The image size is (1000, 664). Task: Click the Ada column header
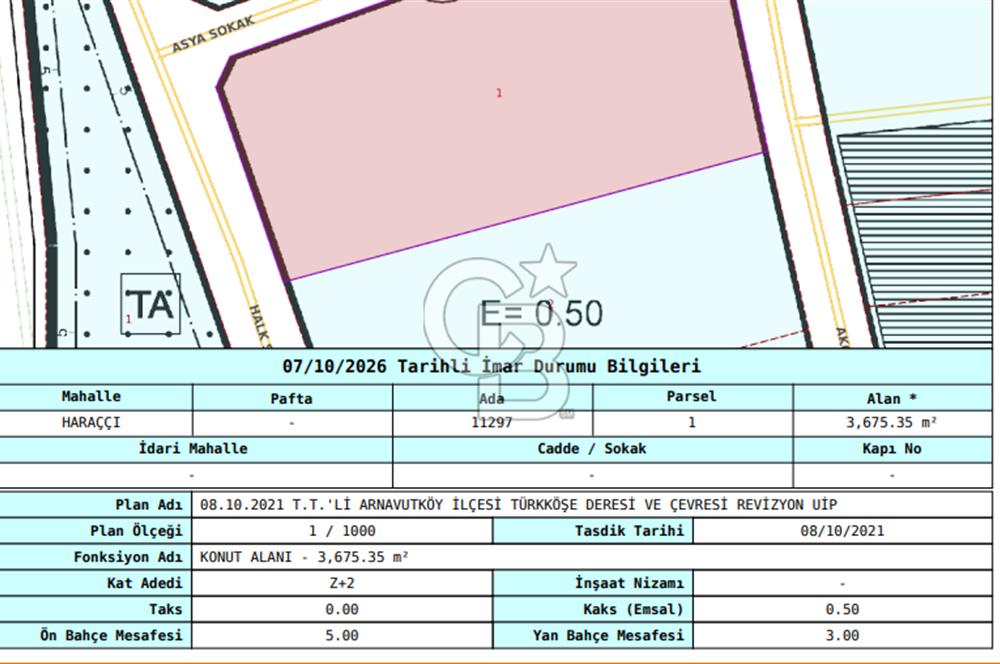492,399
